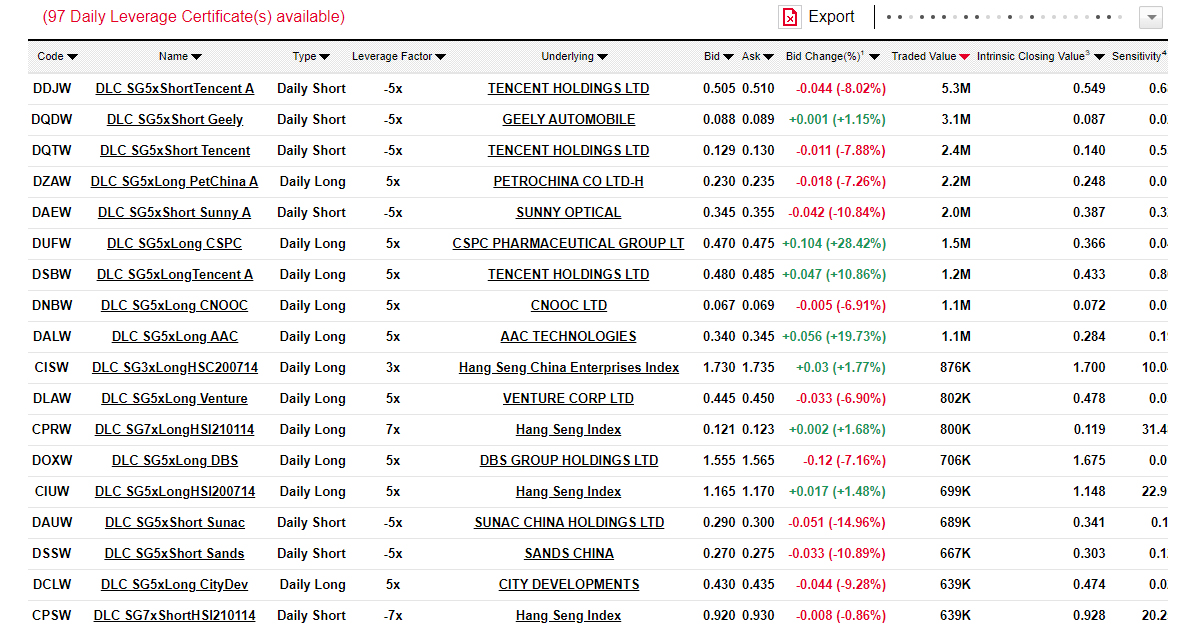Sort table by Leverage Factor column

pyautogui.click(x=399, y=57)
